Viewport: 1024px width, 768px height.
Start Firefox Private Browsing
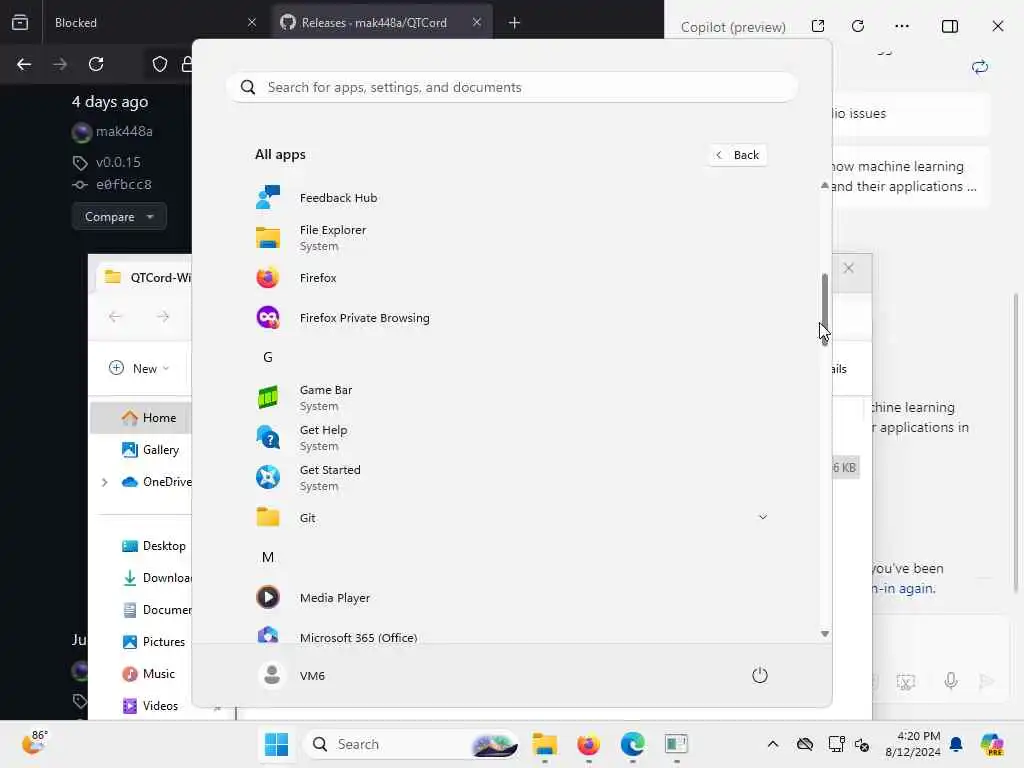coord(511,318)
